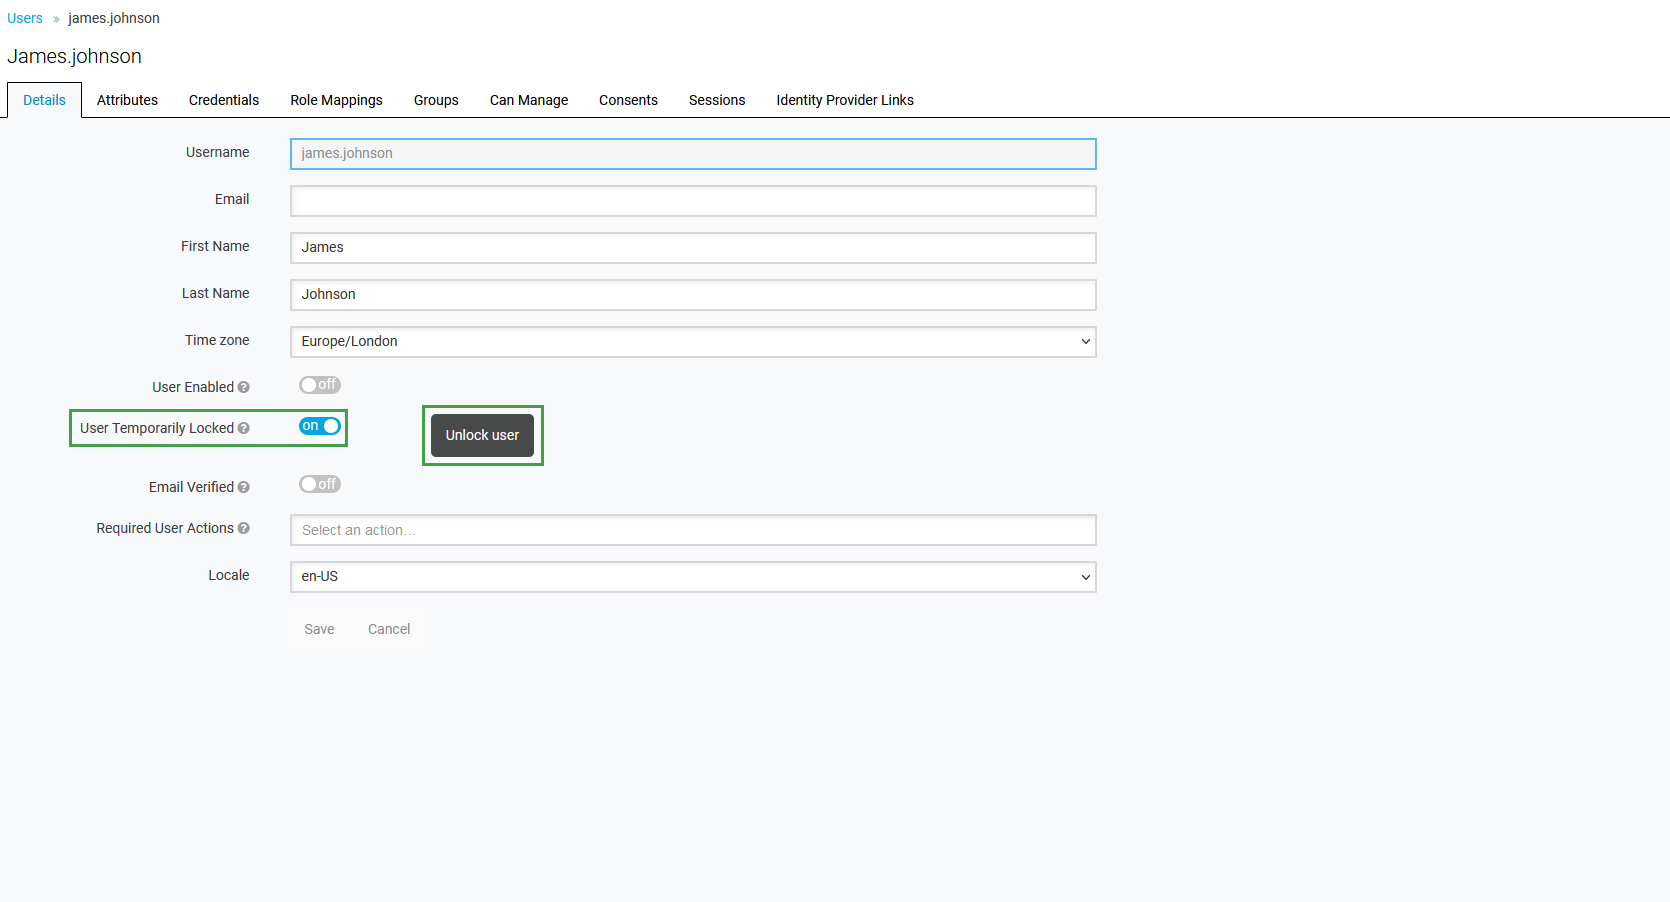Enable the Email Verified switch
Screen dimensions: 1670x902
pyautogui.click(x=320, y=485)
